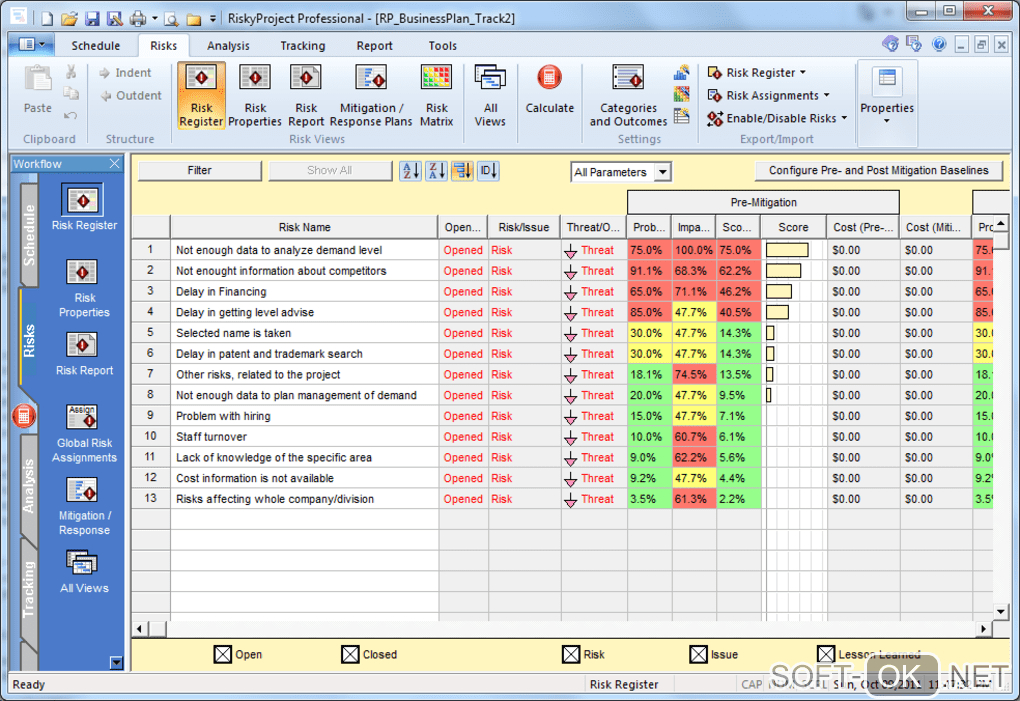Open Global Risk Assignments in sidebar

[84, 434]
